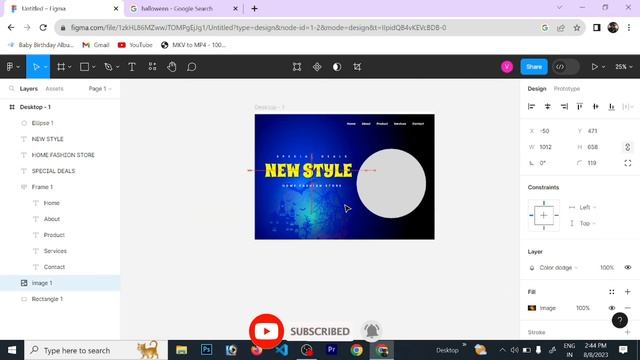Align right icon in Design panel
This screenshot has width=640, height=360.
pyautogui.click(x=564, y=107)
